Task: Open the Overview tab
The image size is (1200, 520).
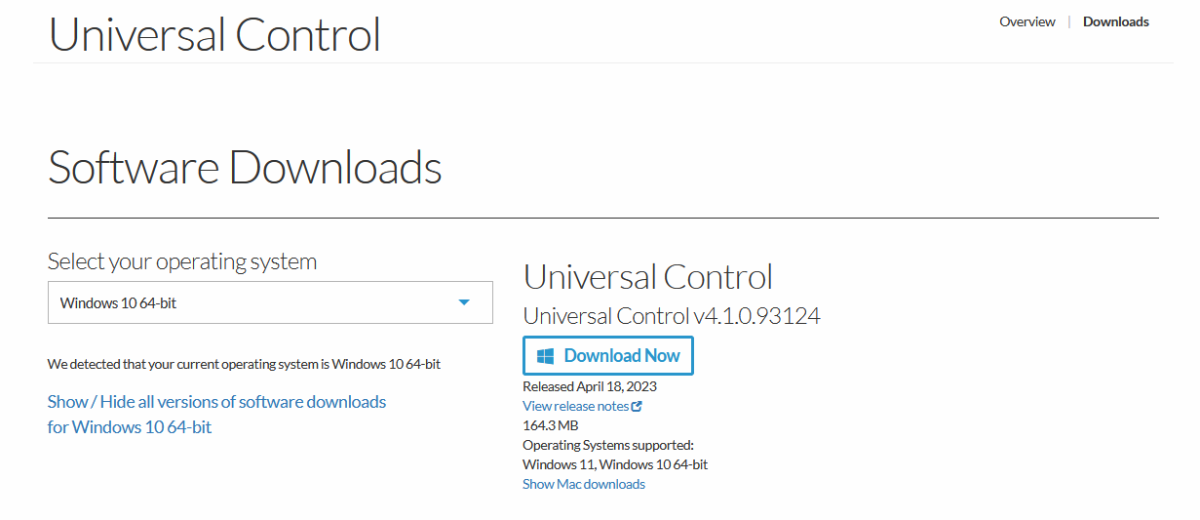Action: 1027,21
